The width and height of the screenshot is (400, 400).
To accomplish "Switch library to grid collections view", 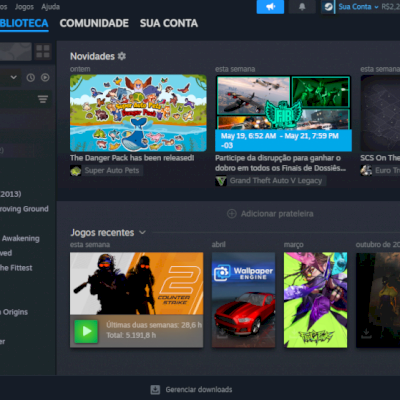I will 43,51.
